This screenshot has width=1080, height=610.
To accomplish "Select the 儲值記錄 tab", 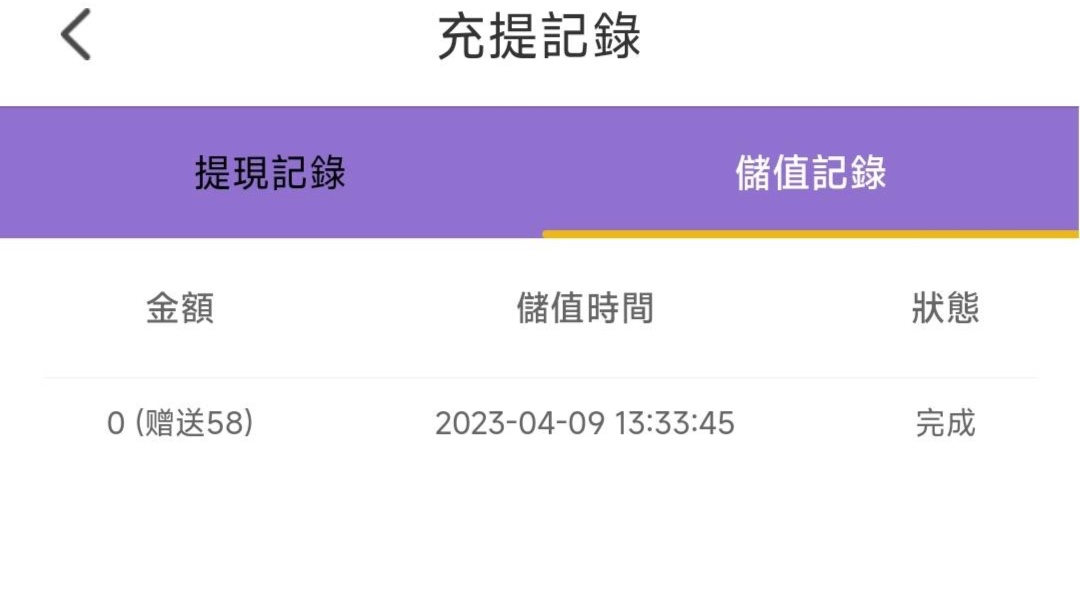I will coord(810,173).
